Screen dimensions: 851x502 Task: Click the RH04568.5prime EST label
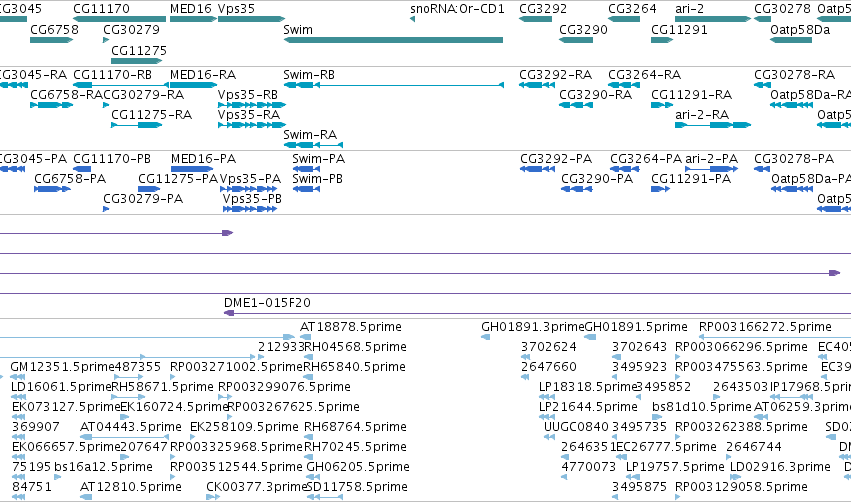point(355,347)
